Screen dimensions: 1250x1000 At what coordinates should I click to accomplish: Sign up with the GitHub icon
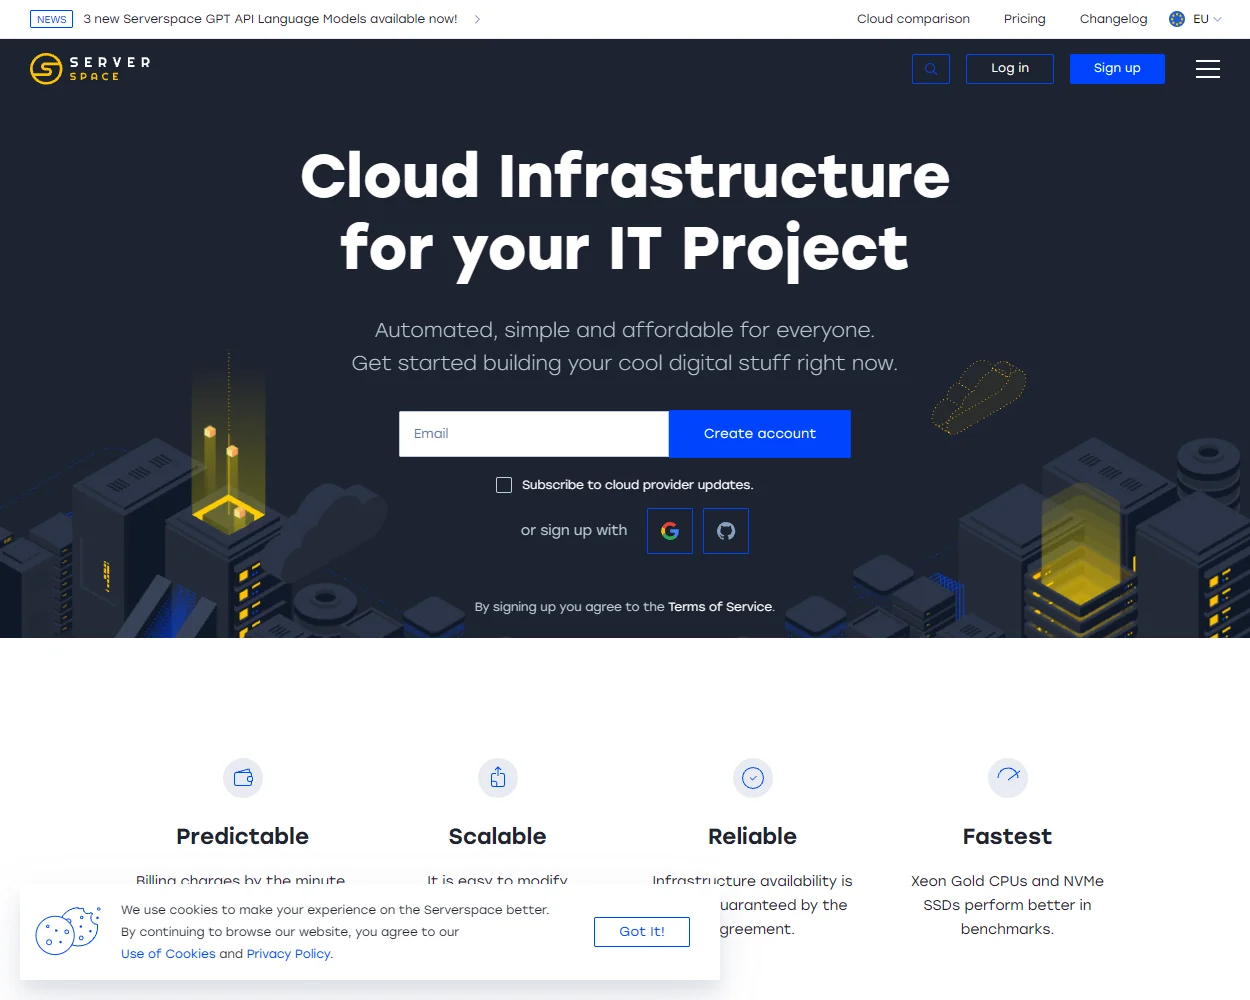coord(726,531)
